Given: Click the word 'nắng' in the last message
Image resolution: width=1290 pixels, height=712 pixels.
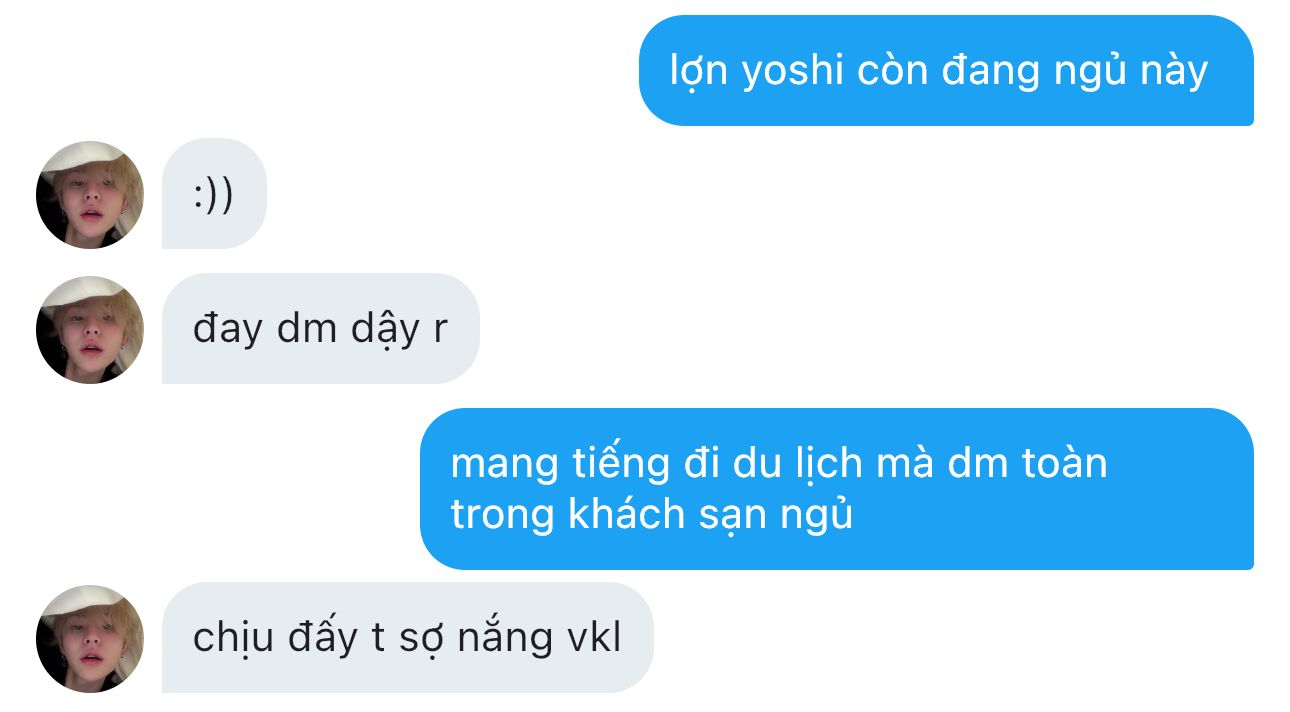Looking at the screenshot, I should (503, 638).
